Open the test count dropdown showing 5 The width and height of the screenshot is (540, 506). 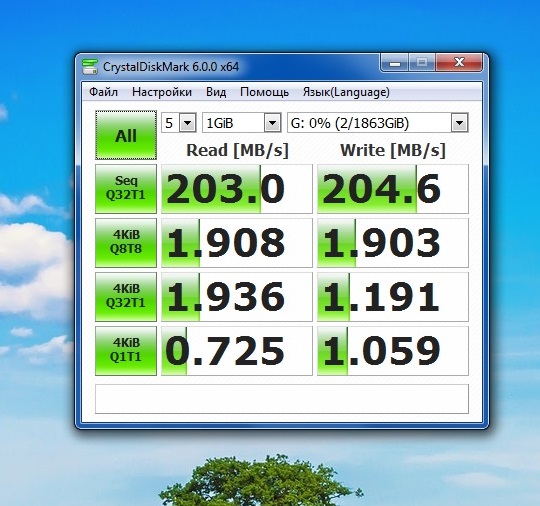tap(179, 123)
